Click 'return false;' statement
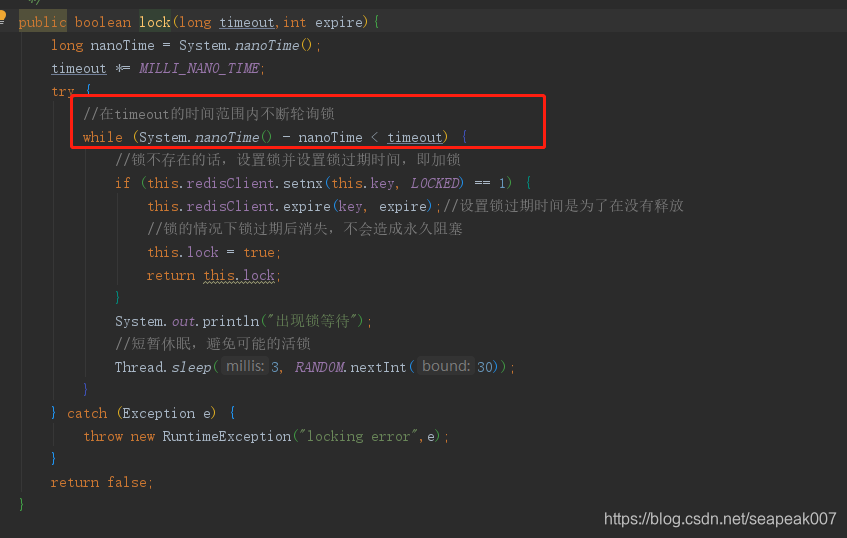 (x=102, y=482)
